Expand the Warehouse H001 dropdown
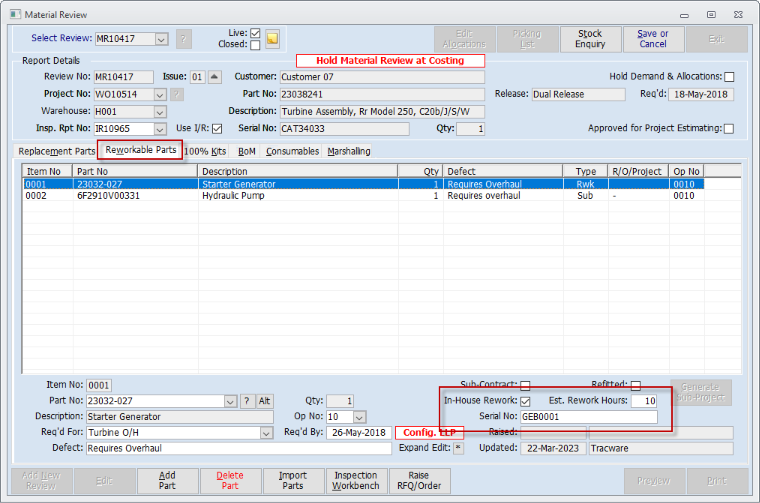This screenshot has height=503, width=760. [x=160, y=112]
